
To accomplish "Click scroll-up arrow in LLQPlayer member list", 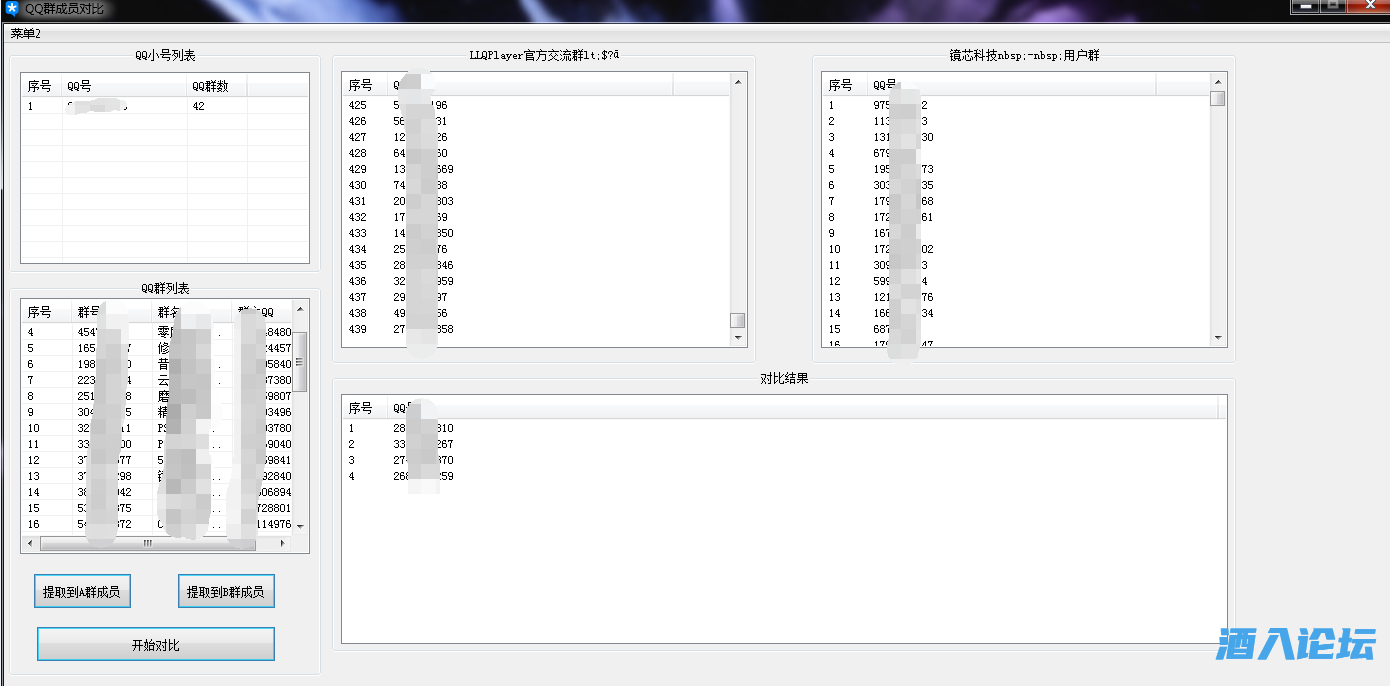I will (x=738, y=82).
